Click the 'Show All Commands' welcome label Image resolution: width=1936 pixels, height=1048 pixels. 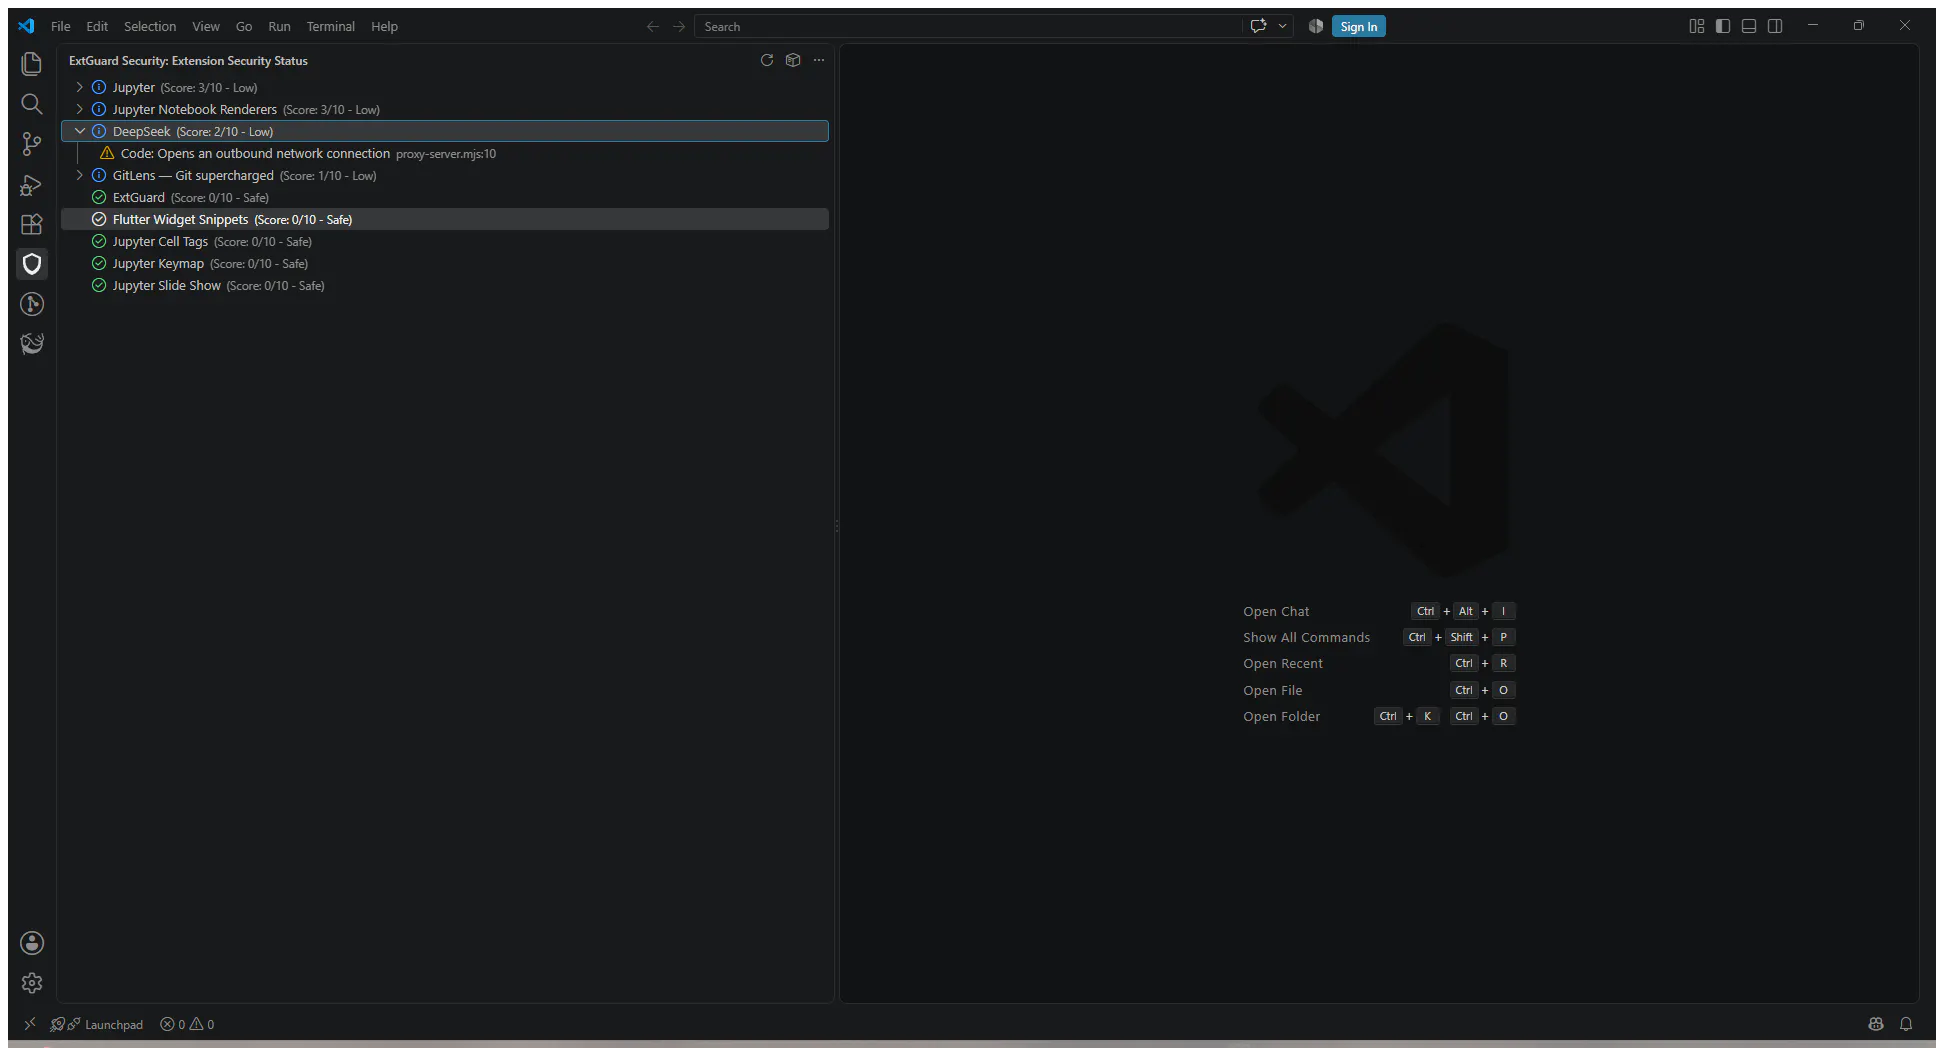click(x=1306, y=637)
